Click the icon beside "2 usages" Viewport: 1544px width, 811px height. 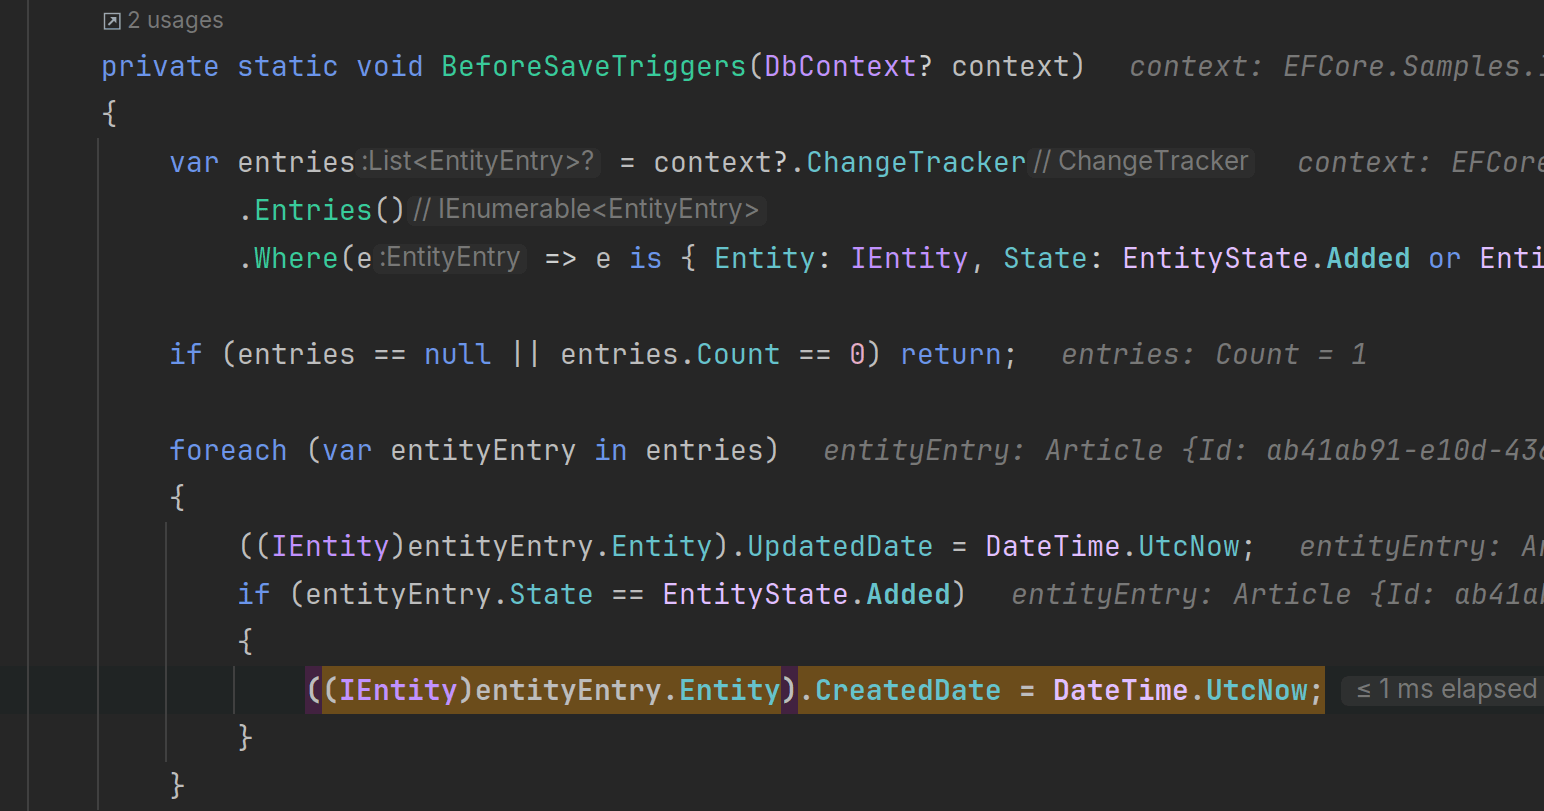tap(112, 21)
